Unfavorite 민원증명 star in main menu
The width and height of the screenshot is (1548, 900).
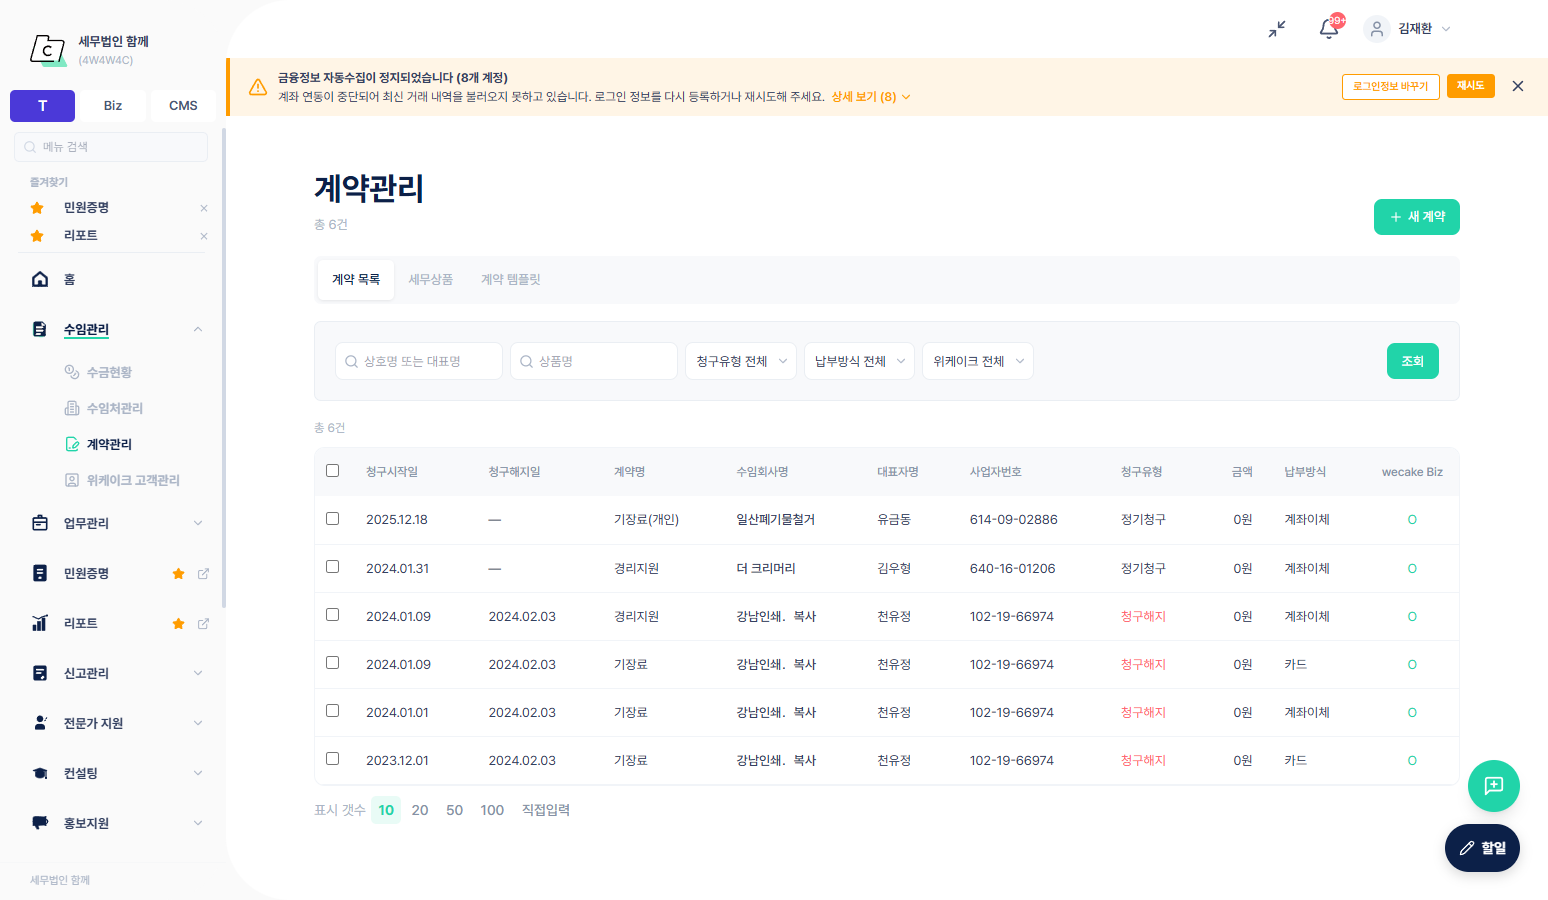tap(178, 573)
